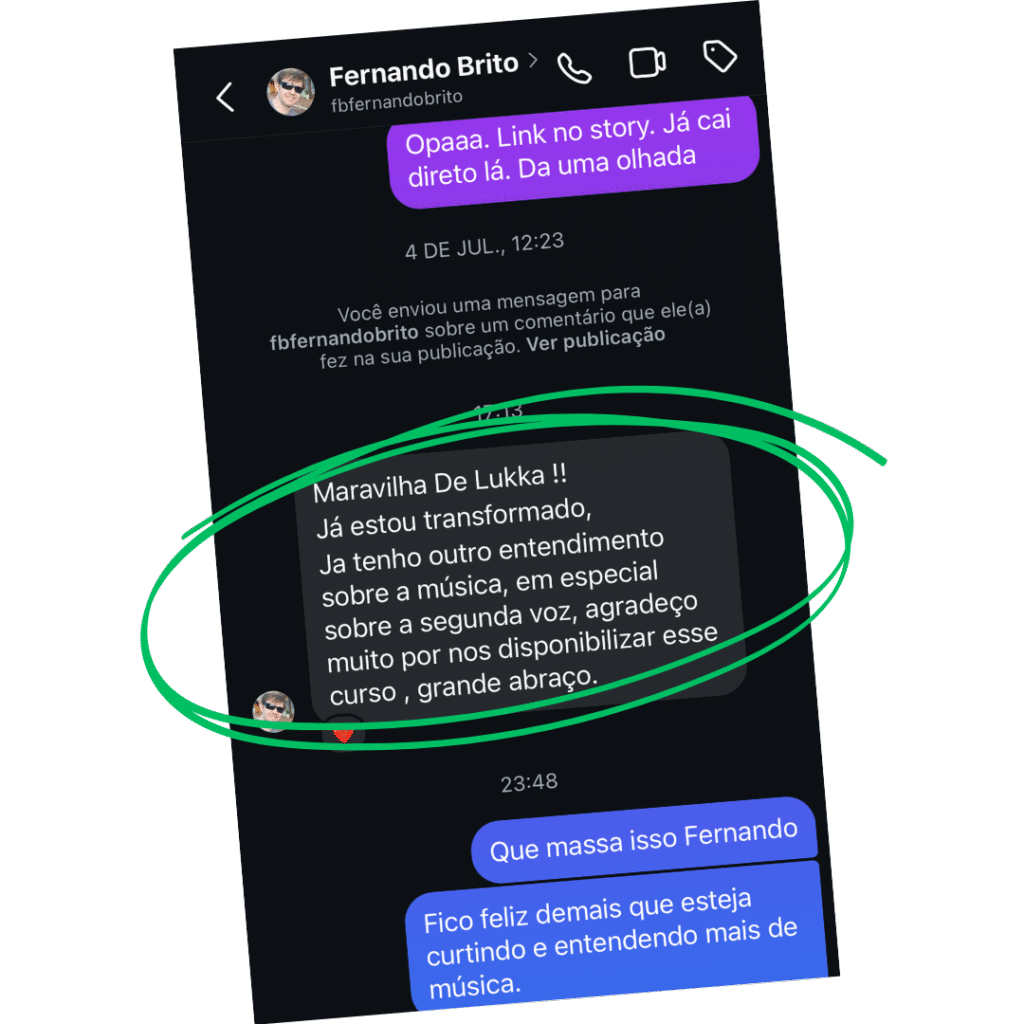
Task: Click the 23:48 timestamp label
Action: pyautogui.click(x=529, y=782)
